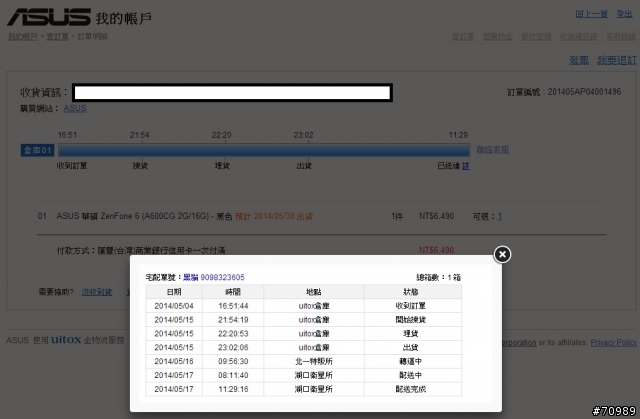Open the 發票 invoice link

click(579, 61)
